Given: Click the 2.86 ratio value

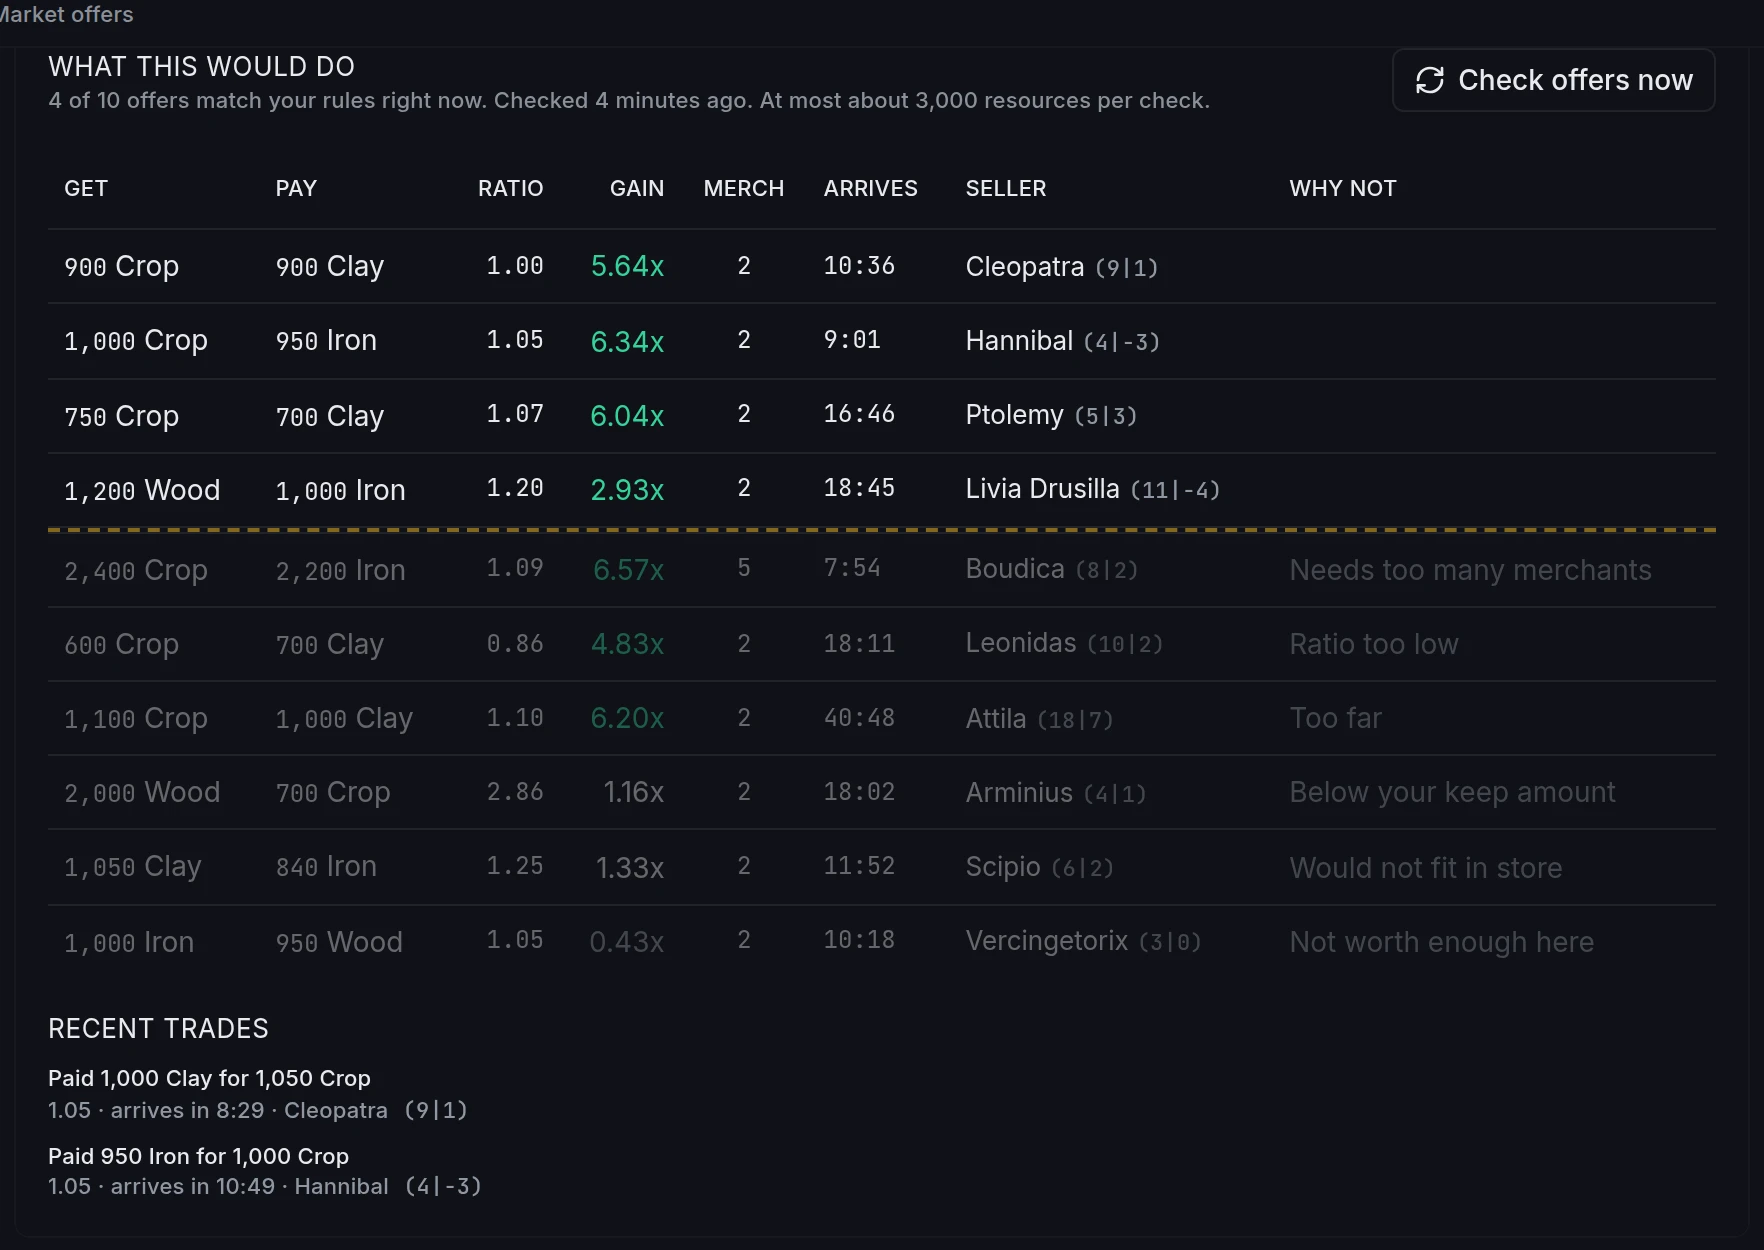Looking at the screenshot, I should (515, 792).
